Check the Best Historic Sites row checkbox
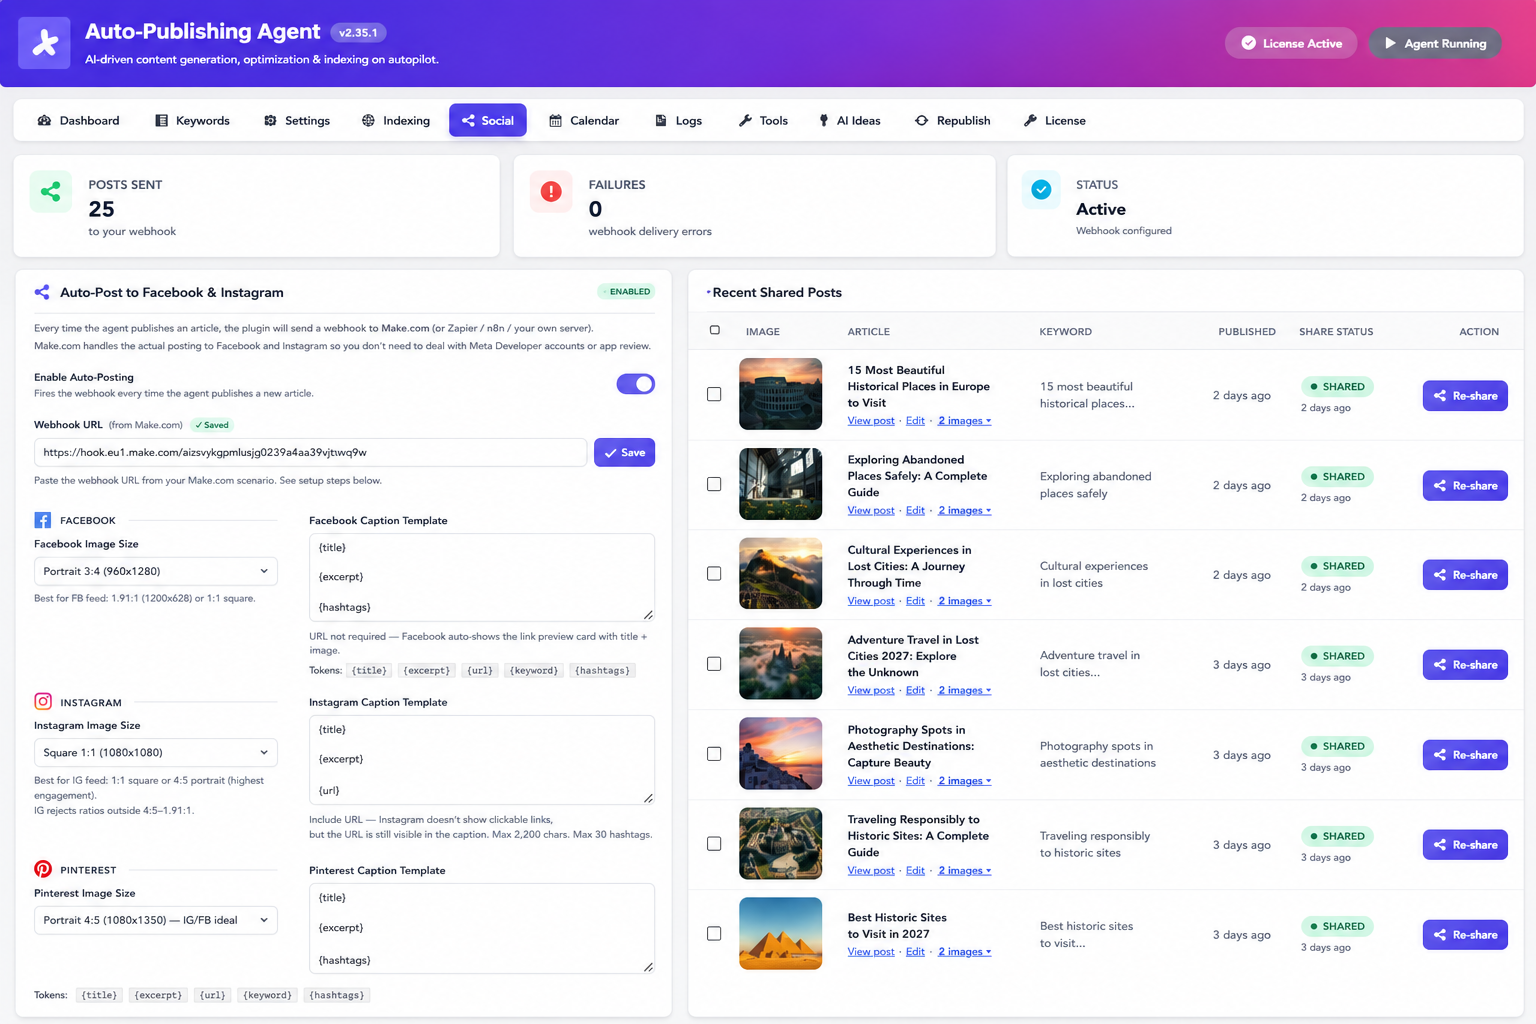This screenshot has height=1024, width=1536. pos(714,933)
